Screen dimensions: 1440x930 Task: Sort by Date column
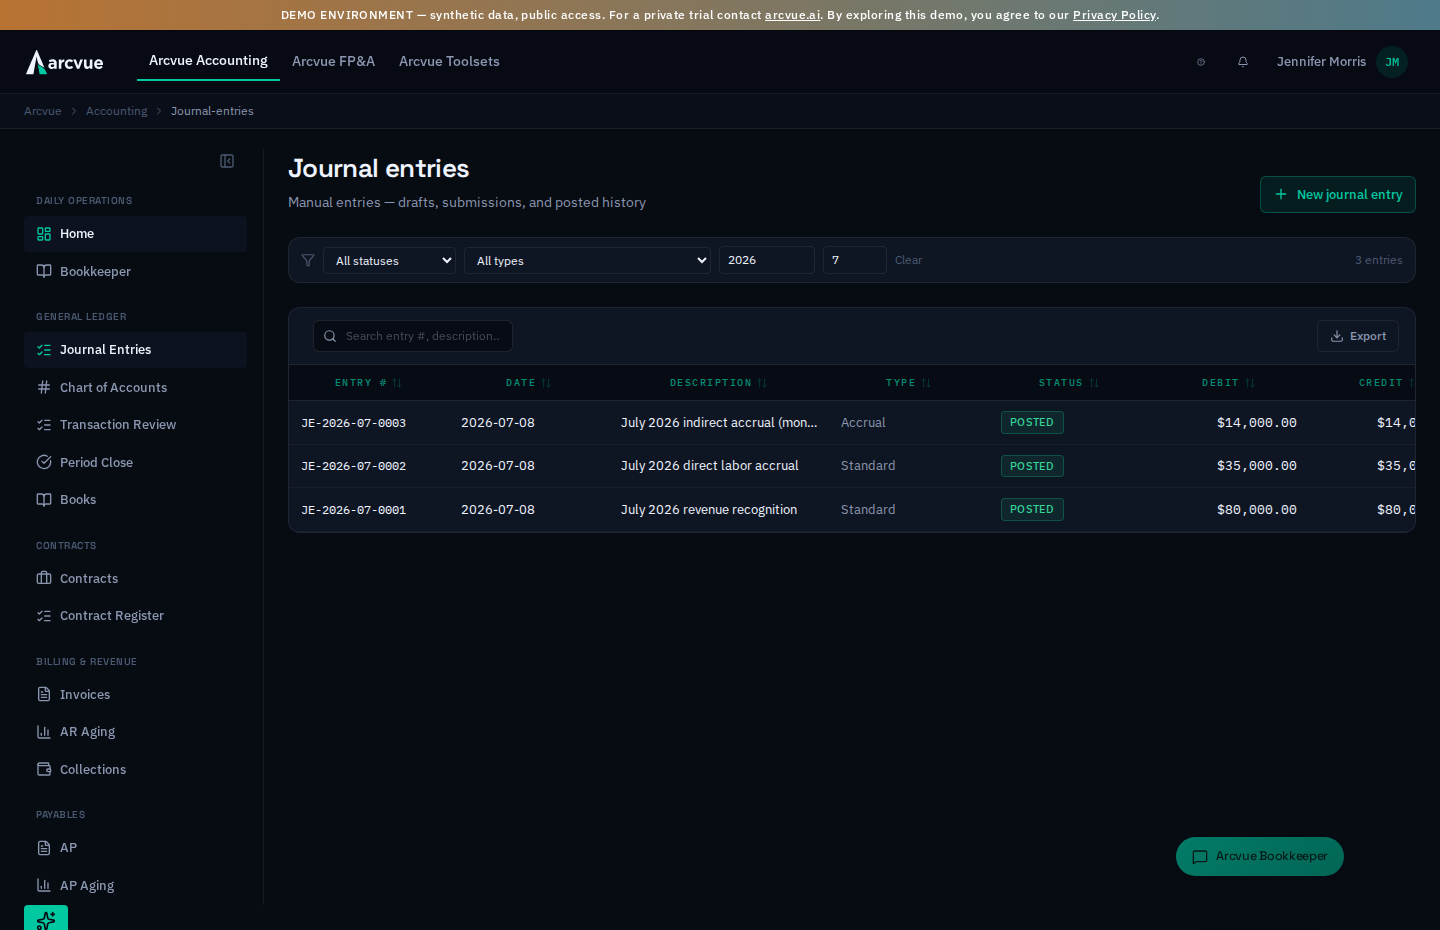(x=528, y=383)
